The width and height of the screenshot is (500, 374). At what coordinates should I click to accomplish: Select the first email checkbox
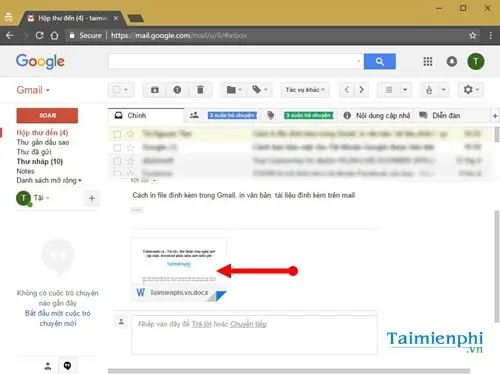117,134
